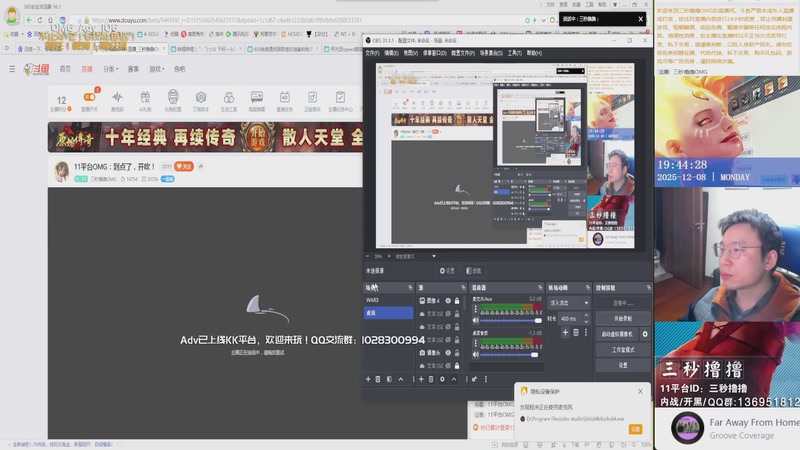800x450 pixels.
Task: Open options dots for 麦克风/Aux channel
Action: click(x=476, y=309)
